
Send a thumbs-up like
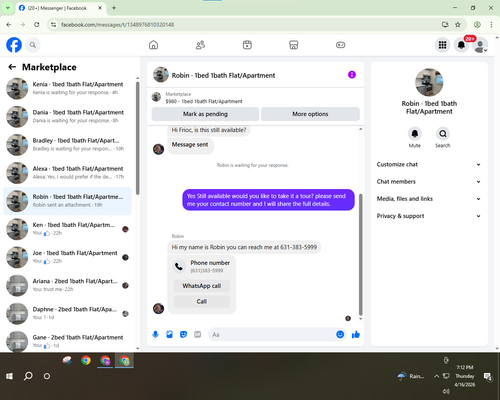point(356,334)
